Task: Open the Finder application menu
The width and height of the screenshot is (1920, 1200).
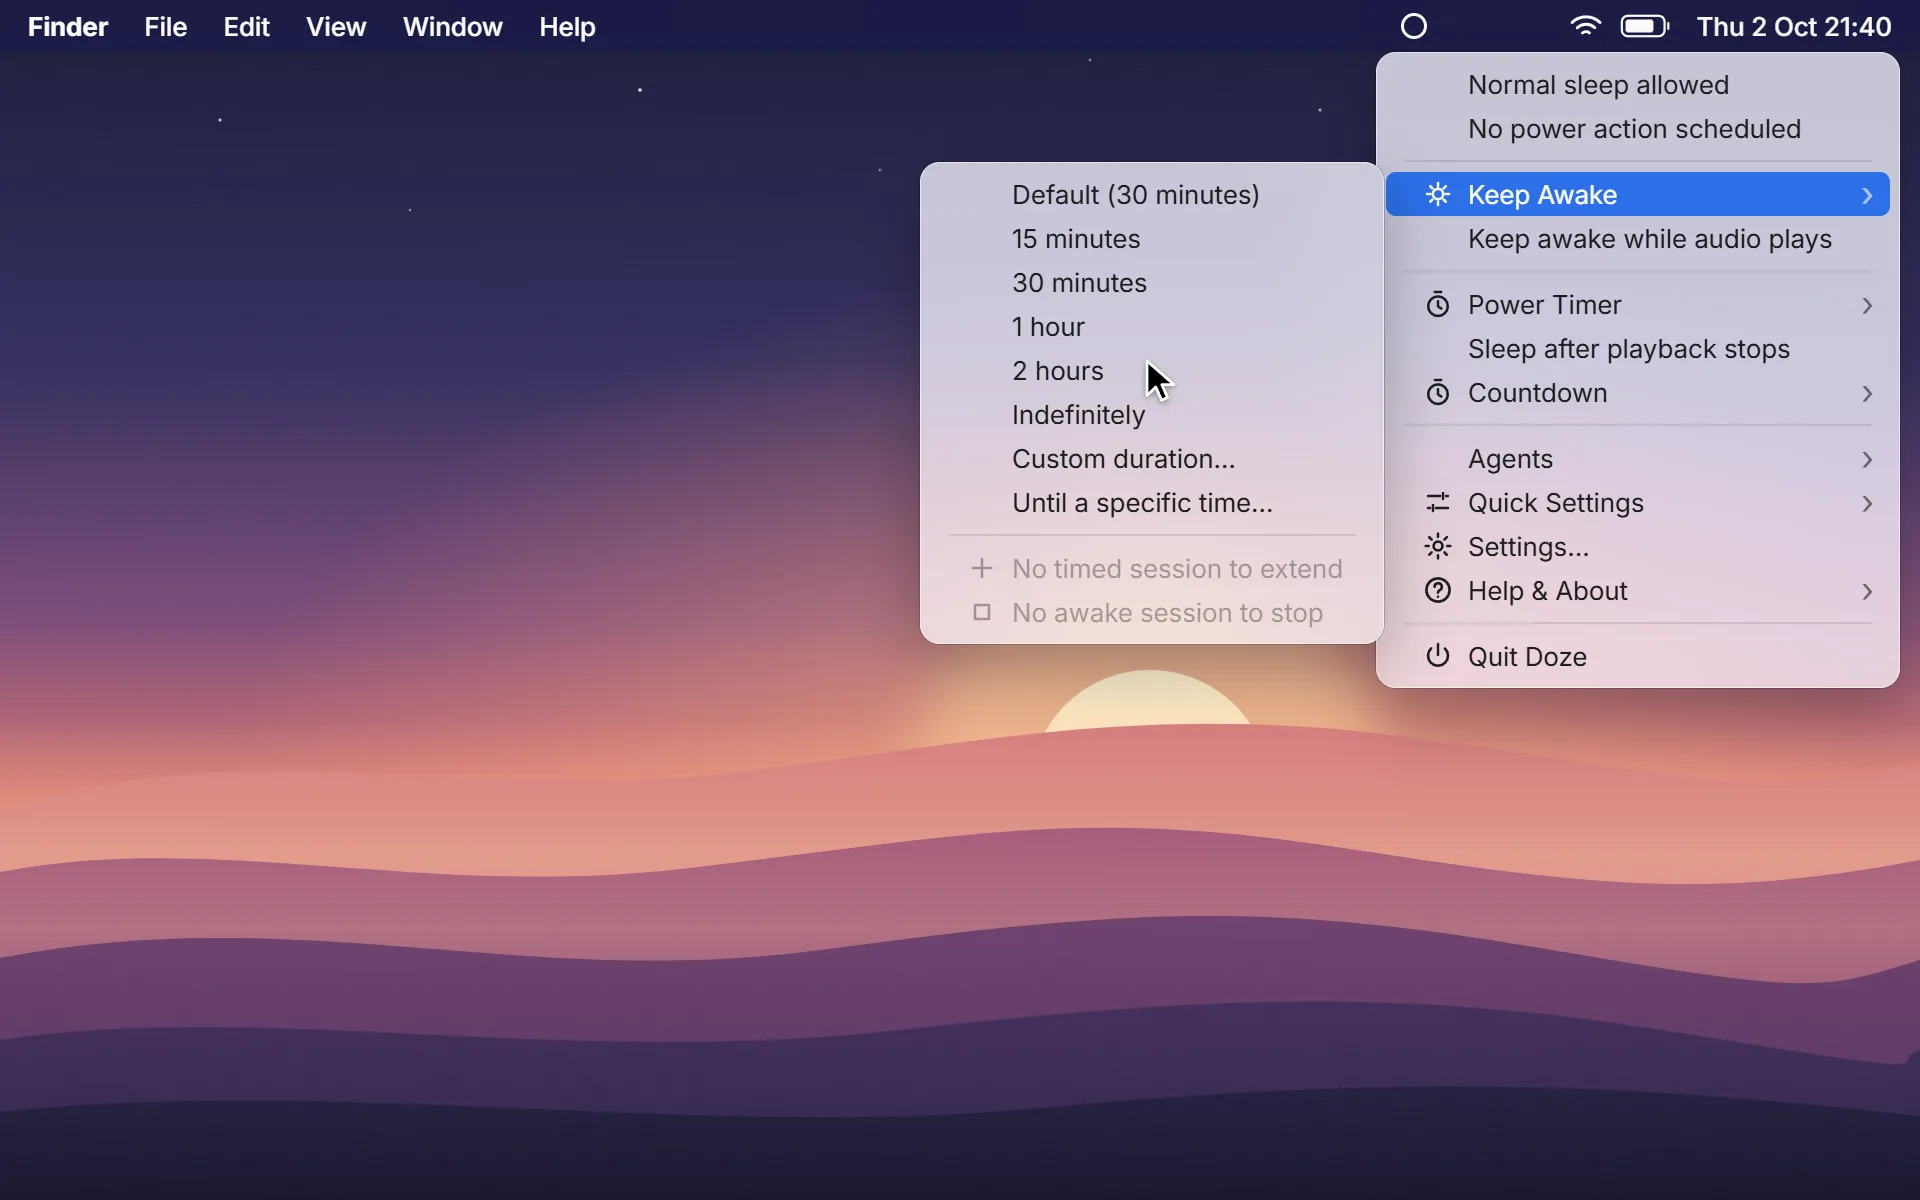Action: click(67, 27)
